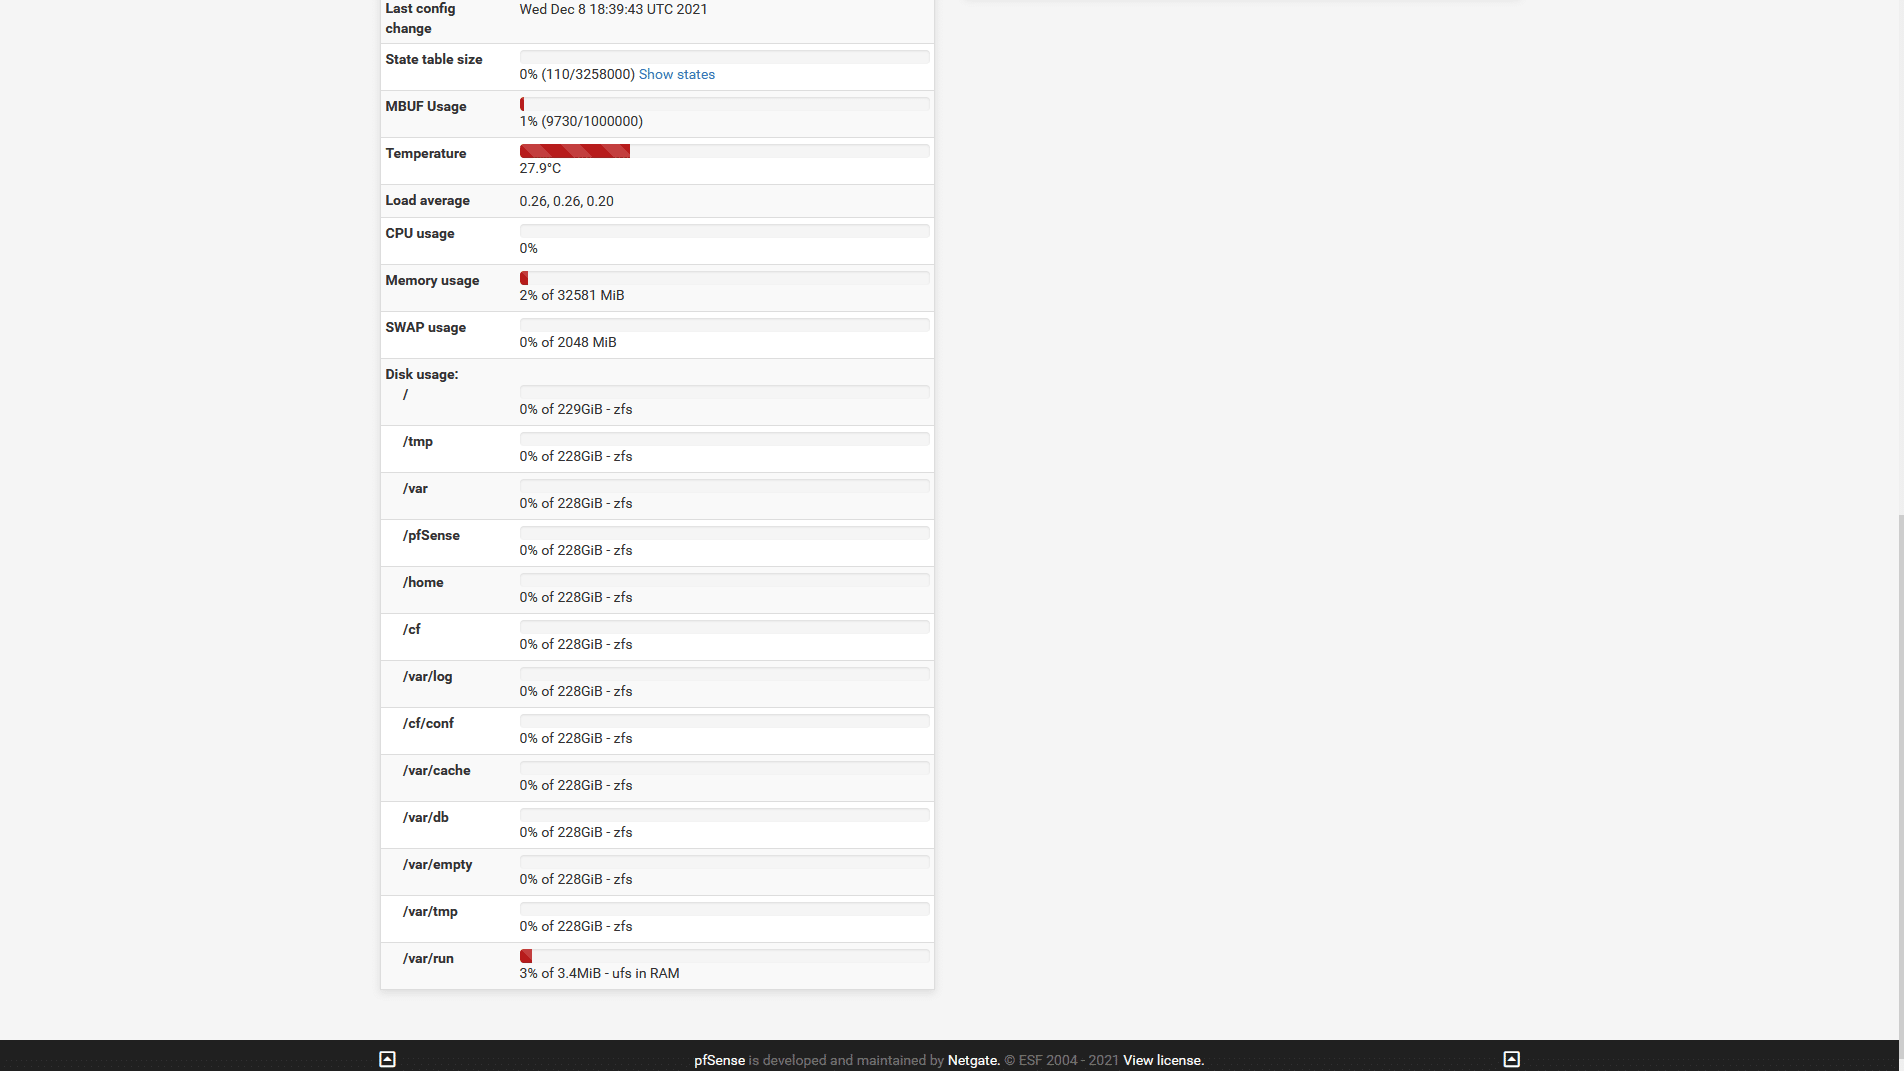This screenshot has height=1071, width=1904.
Task: Click the /cf mount point label
Action: tap(412, 629)
